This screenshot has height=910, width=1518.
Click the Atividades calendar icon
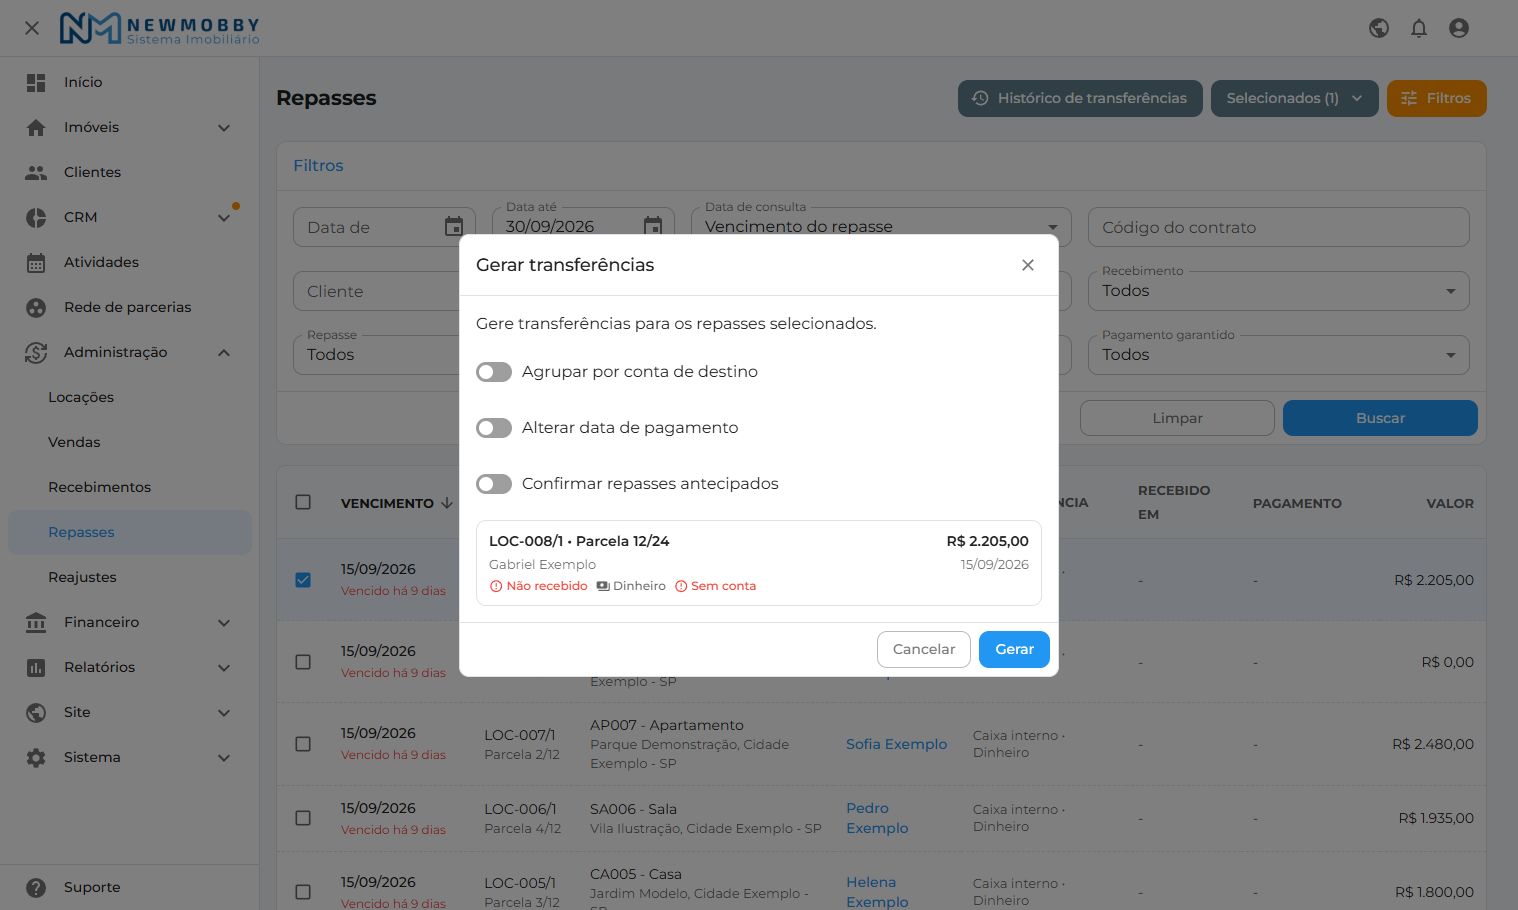[x=36, y=262]
